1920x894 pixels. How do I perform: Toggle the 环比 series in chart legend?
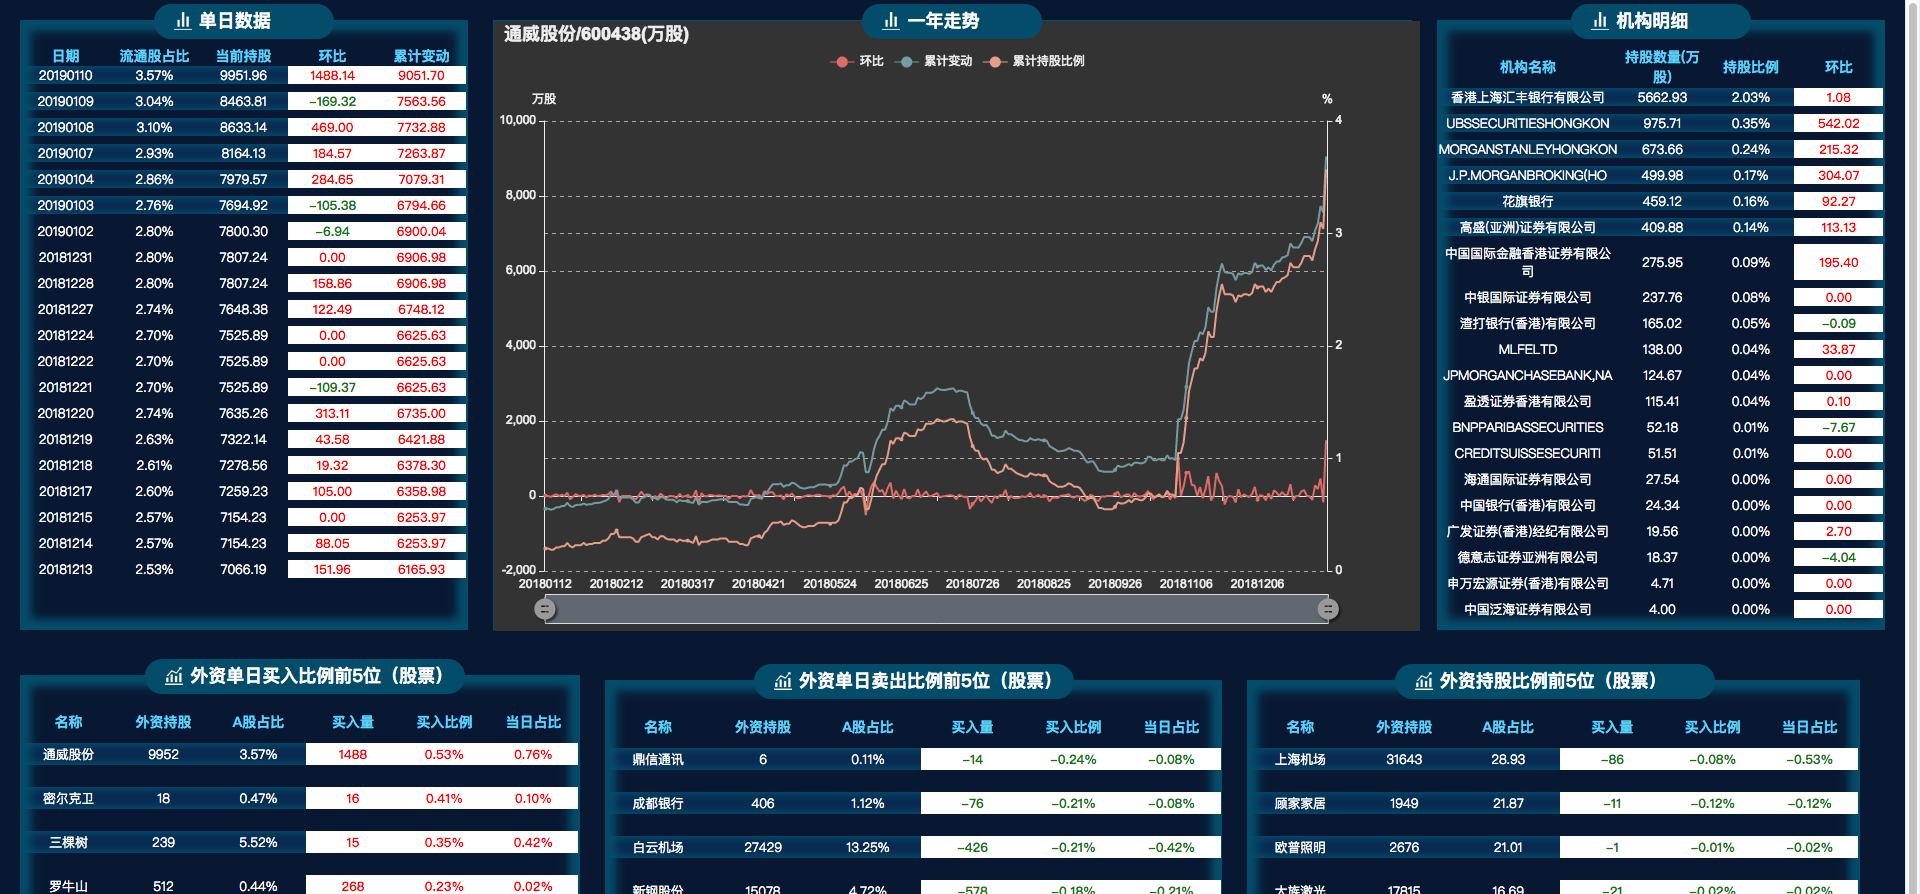pos(857,61)
